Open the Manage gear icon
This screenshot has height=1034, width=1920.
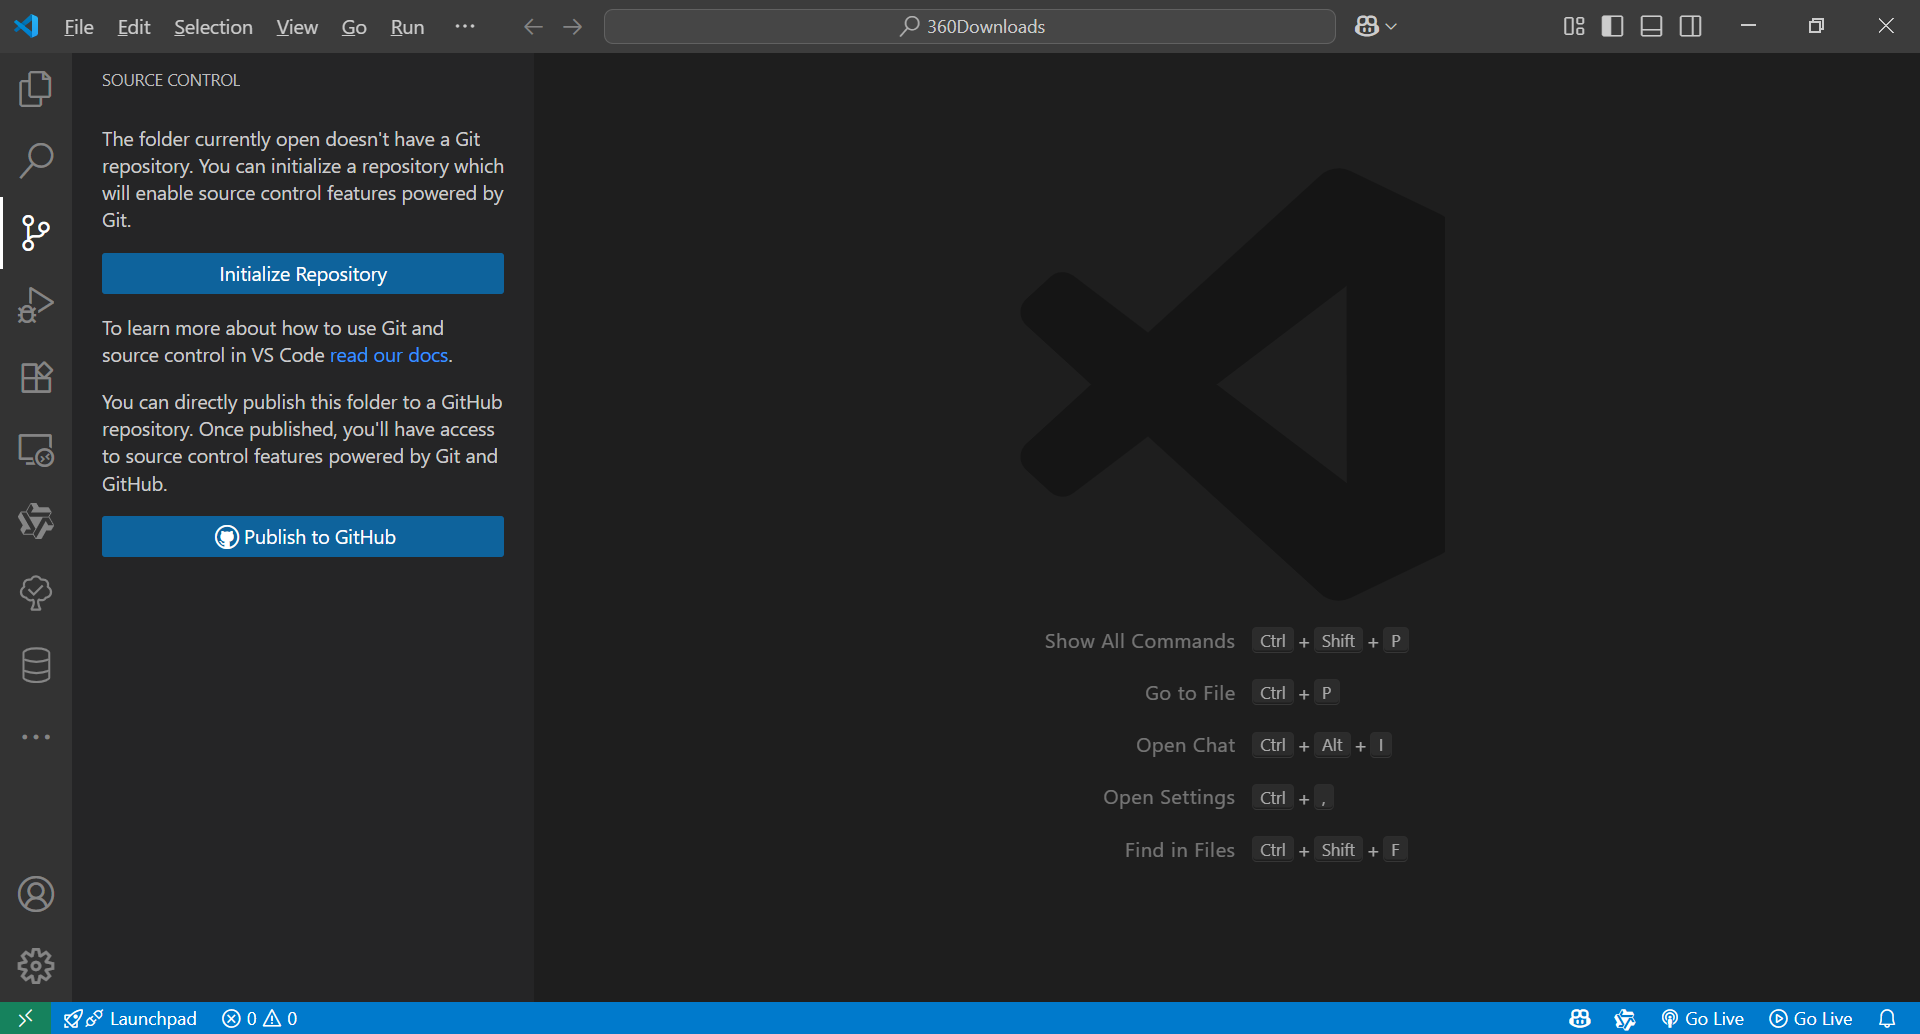tap(36, 966)
